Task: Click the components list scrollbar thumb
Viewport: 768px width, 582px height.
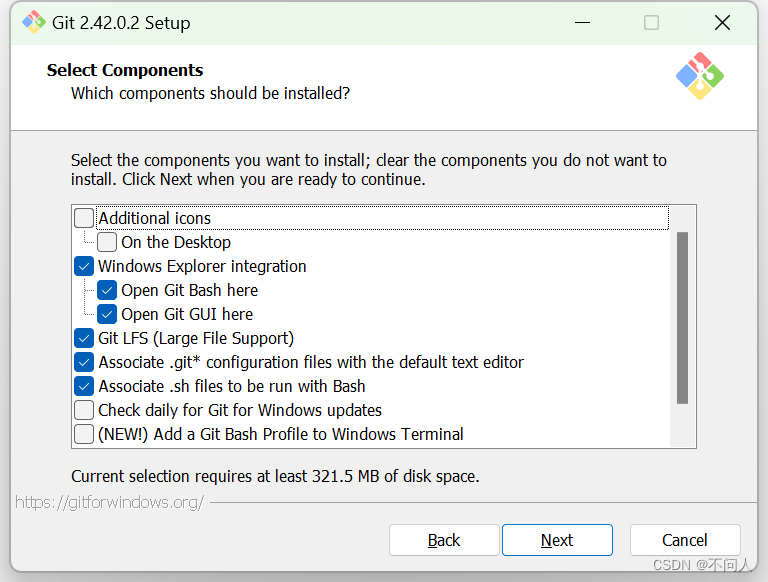Action: [682, 318]
